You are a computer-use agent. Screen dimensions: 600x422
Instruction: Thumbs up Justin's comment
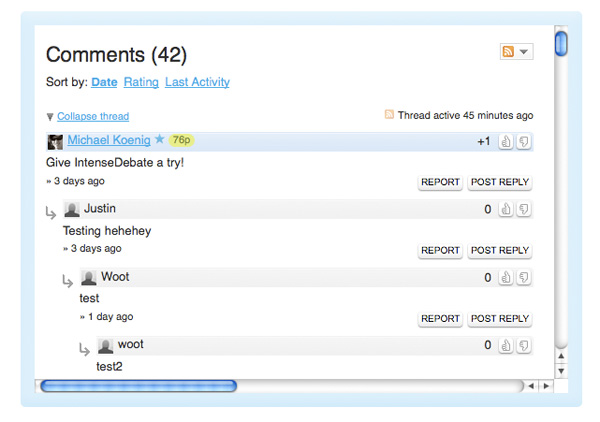(506, 209)
